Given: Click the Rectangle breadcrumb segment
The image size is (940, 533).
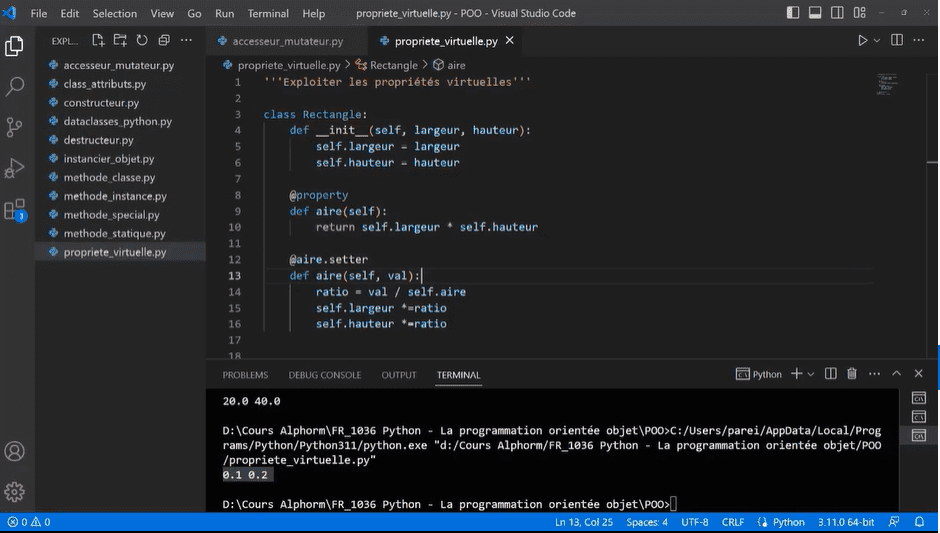Looking at the screenshot, I should (x=387, y=65).
